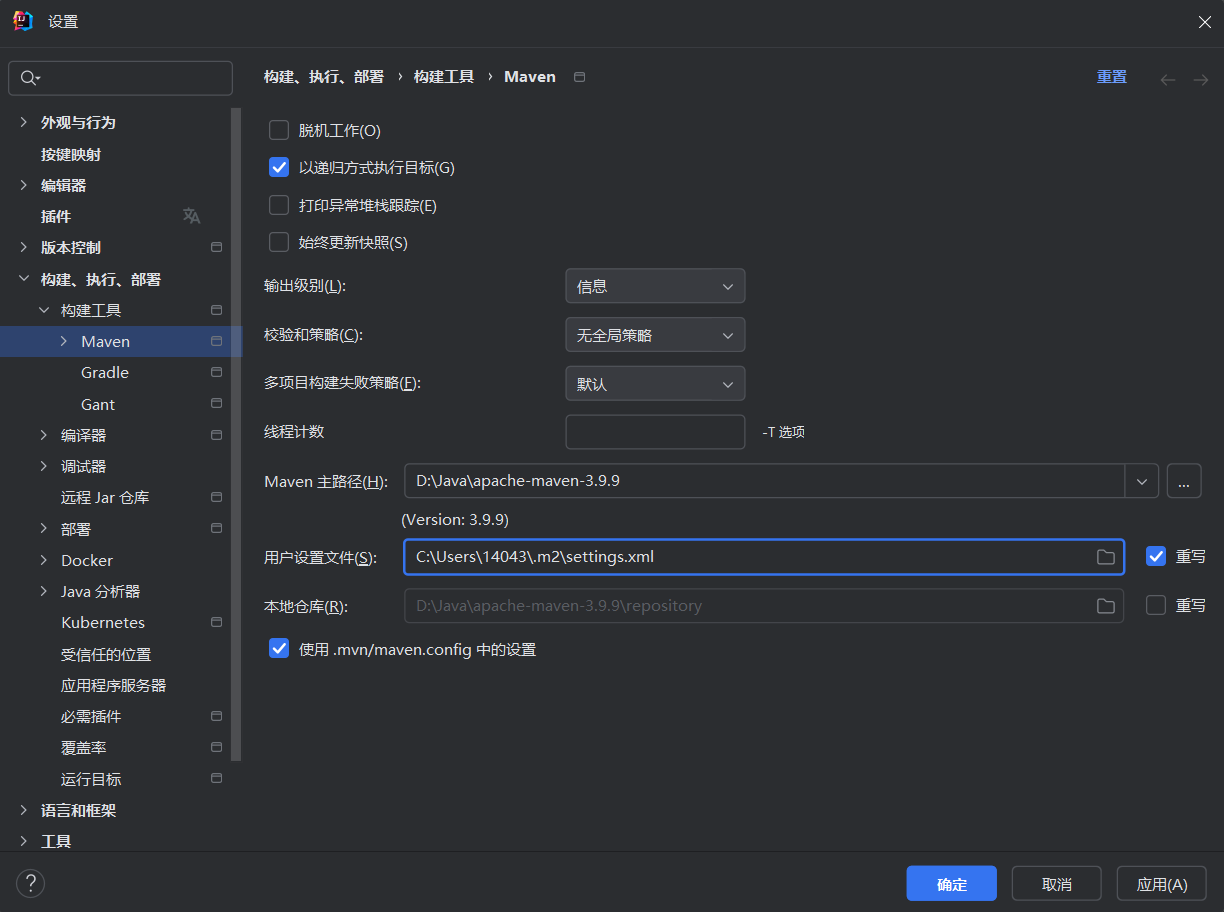Click the project-level icon beside 必需插件

point(216,716)
